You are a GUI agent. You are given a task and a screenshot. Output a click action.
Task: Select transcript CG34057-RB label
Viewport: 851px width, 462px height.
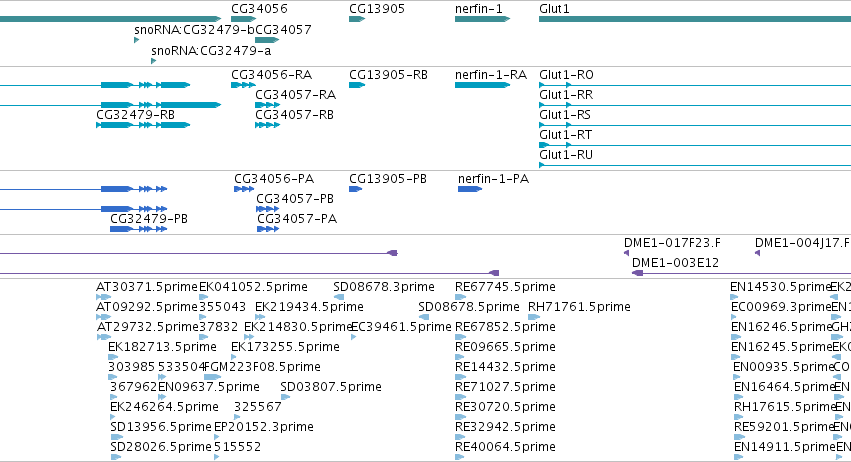click(295, 115)
